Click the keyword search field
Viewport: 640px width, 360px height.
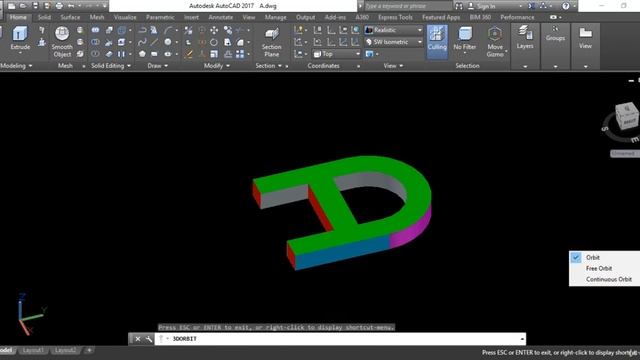click(x=408, y=6)
